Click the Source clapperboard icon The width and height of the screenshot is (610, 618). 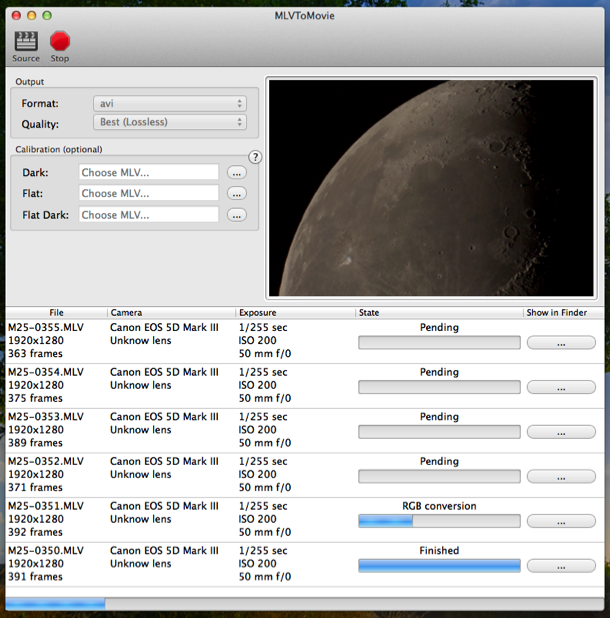click(x=26, y=42)
